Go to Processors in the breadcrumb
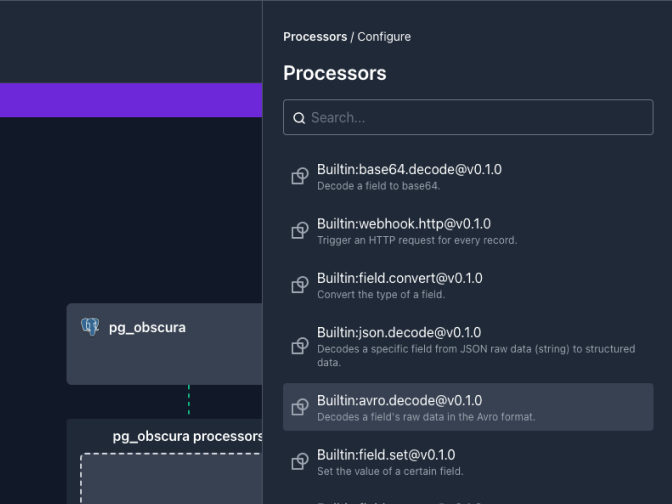672x504 pixels. click(314, 37)
